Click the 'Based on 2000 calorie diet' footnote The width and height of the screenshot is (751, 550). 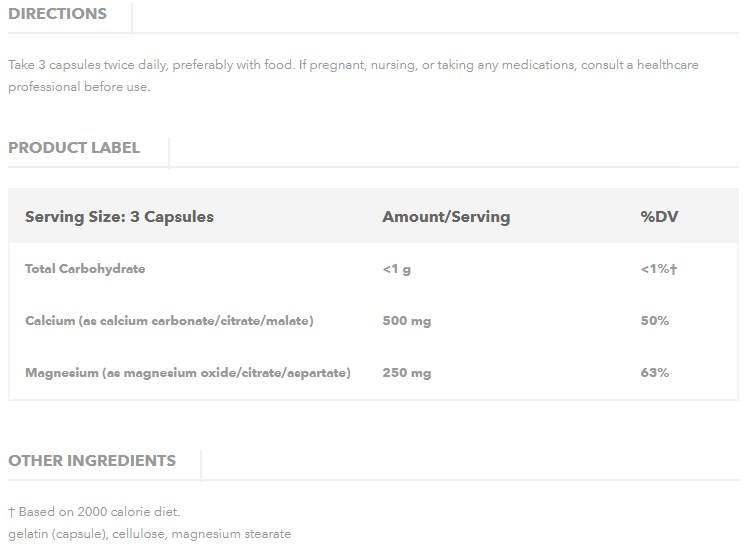coord(99,512)
